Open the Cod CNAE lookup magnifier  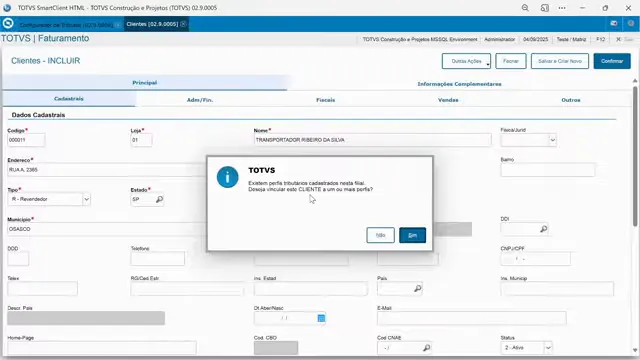[x=426, y=348]
